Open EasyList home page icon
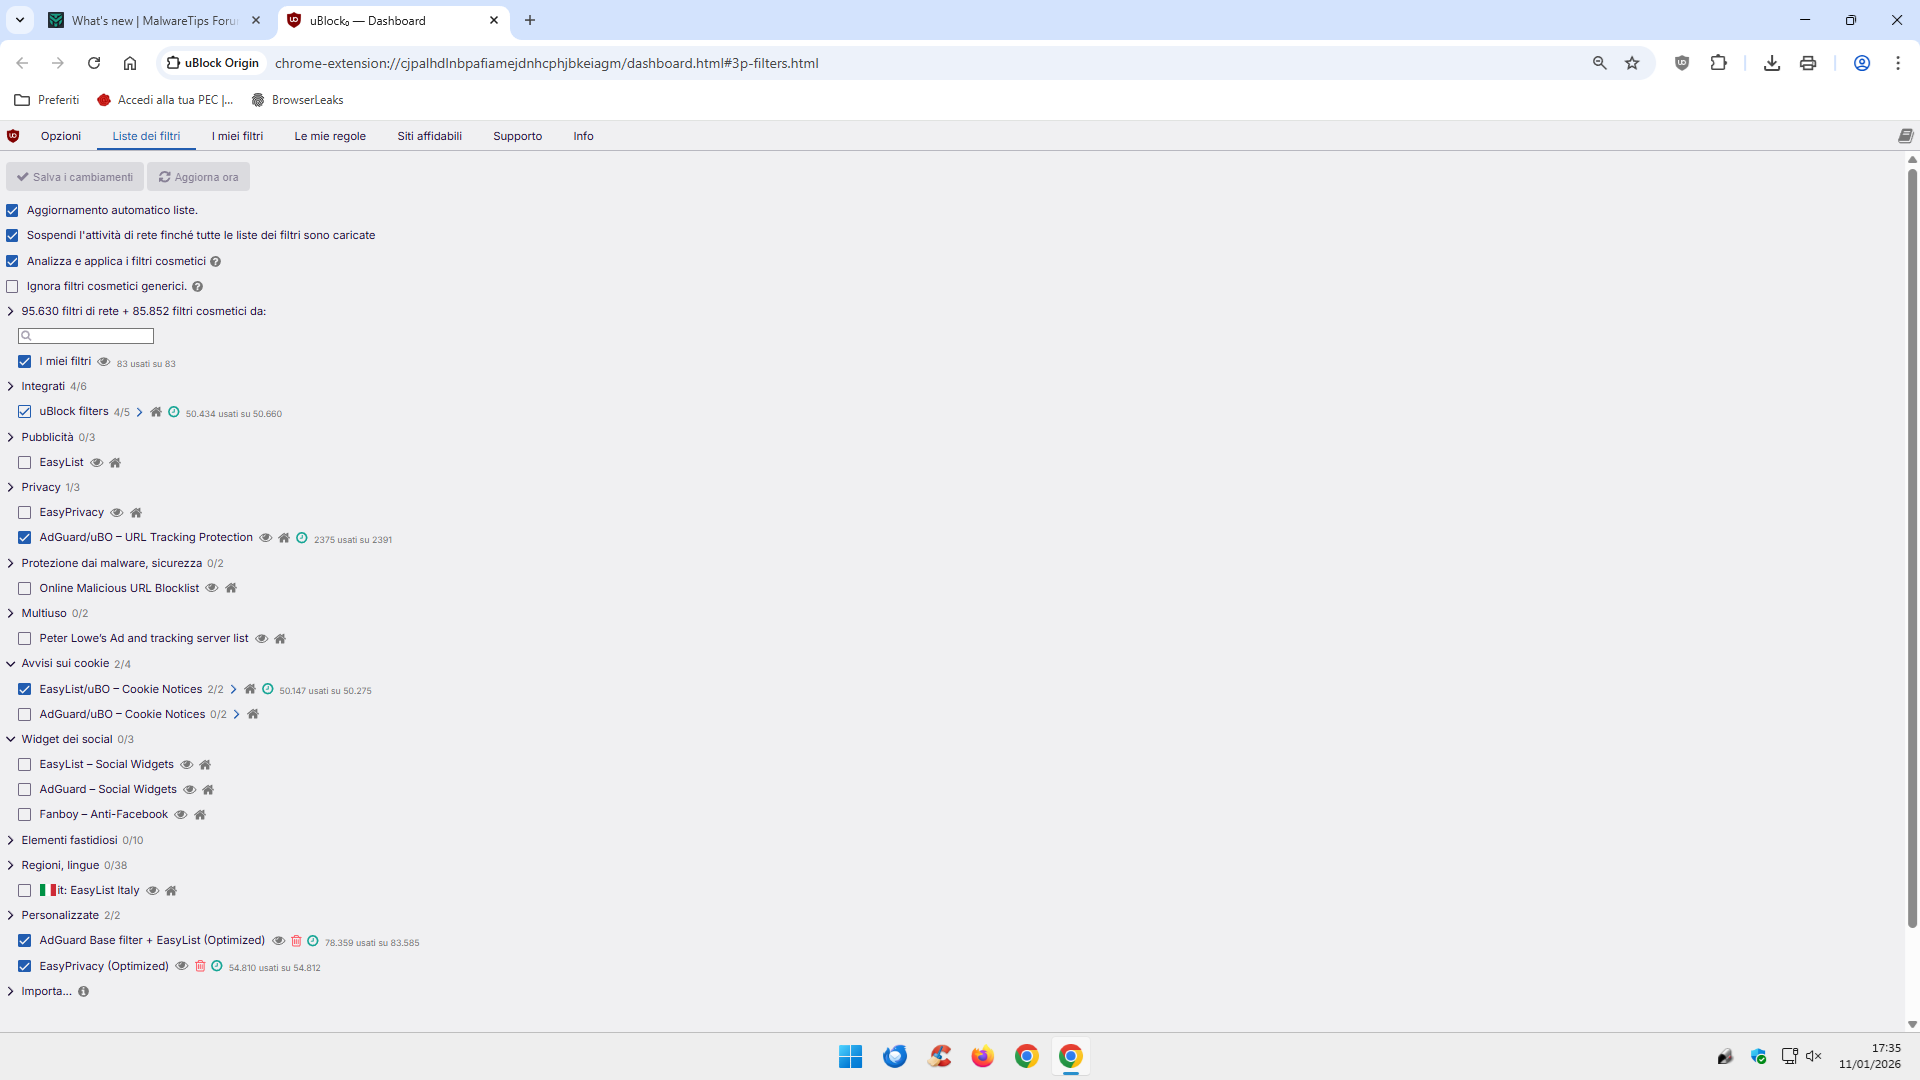This screenshot has width=1920, height=1080. point(115,463)
